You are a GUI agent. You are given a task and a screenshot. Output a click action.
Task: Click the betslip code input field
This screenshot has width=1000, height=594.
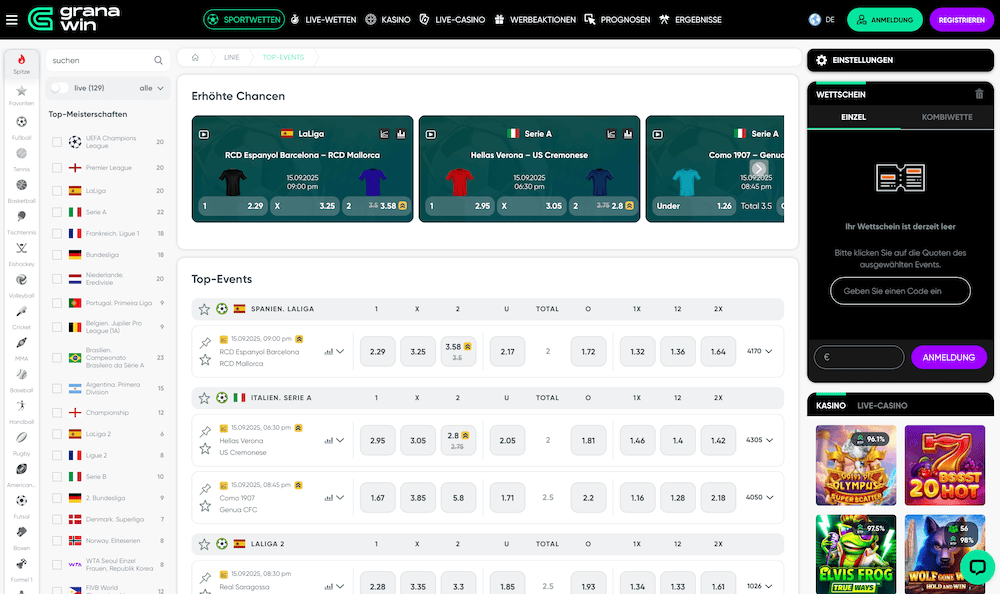click(x=900, y=291)
